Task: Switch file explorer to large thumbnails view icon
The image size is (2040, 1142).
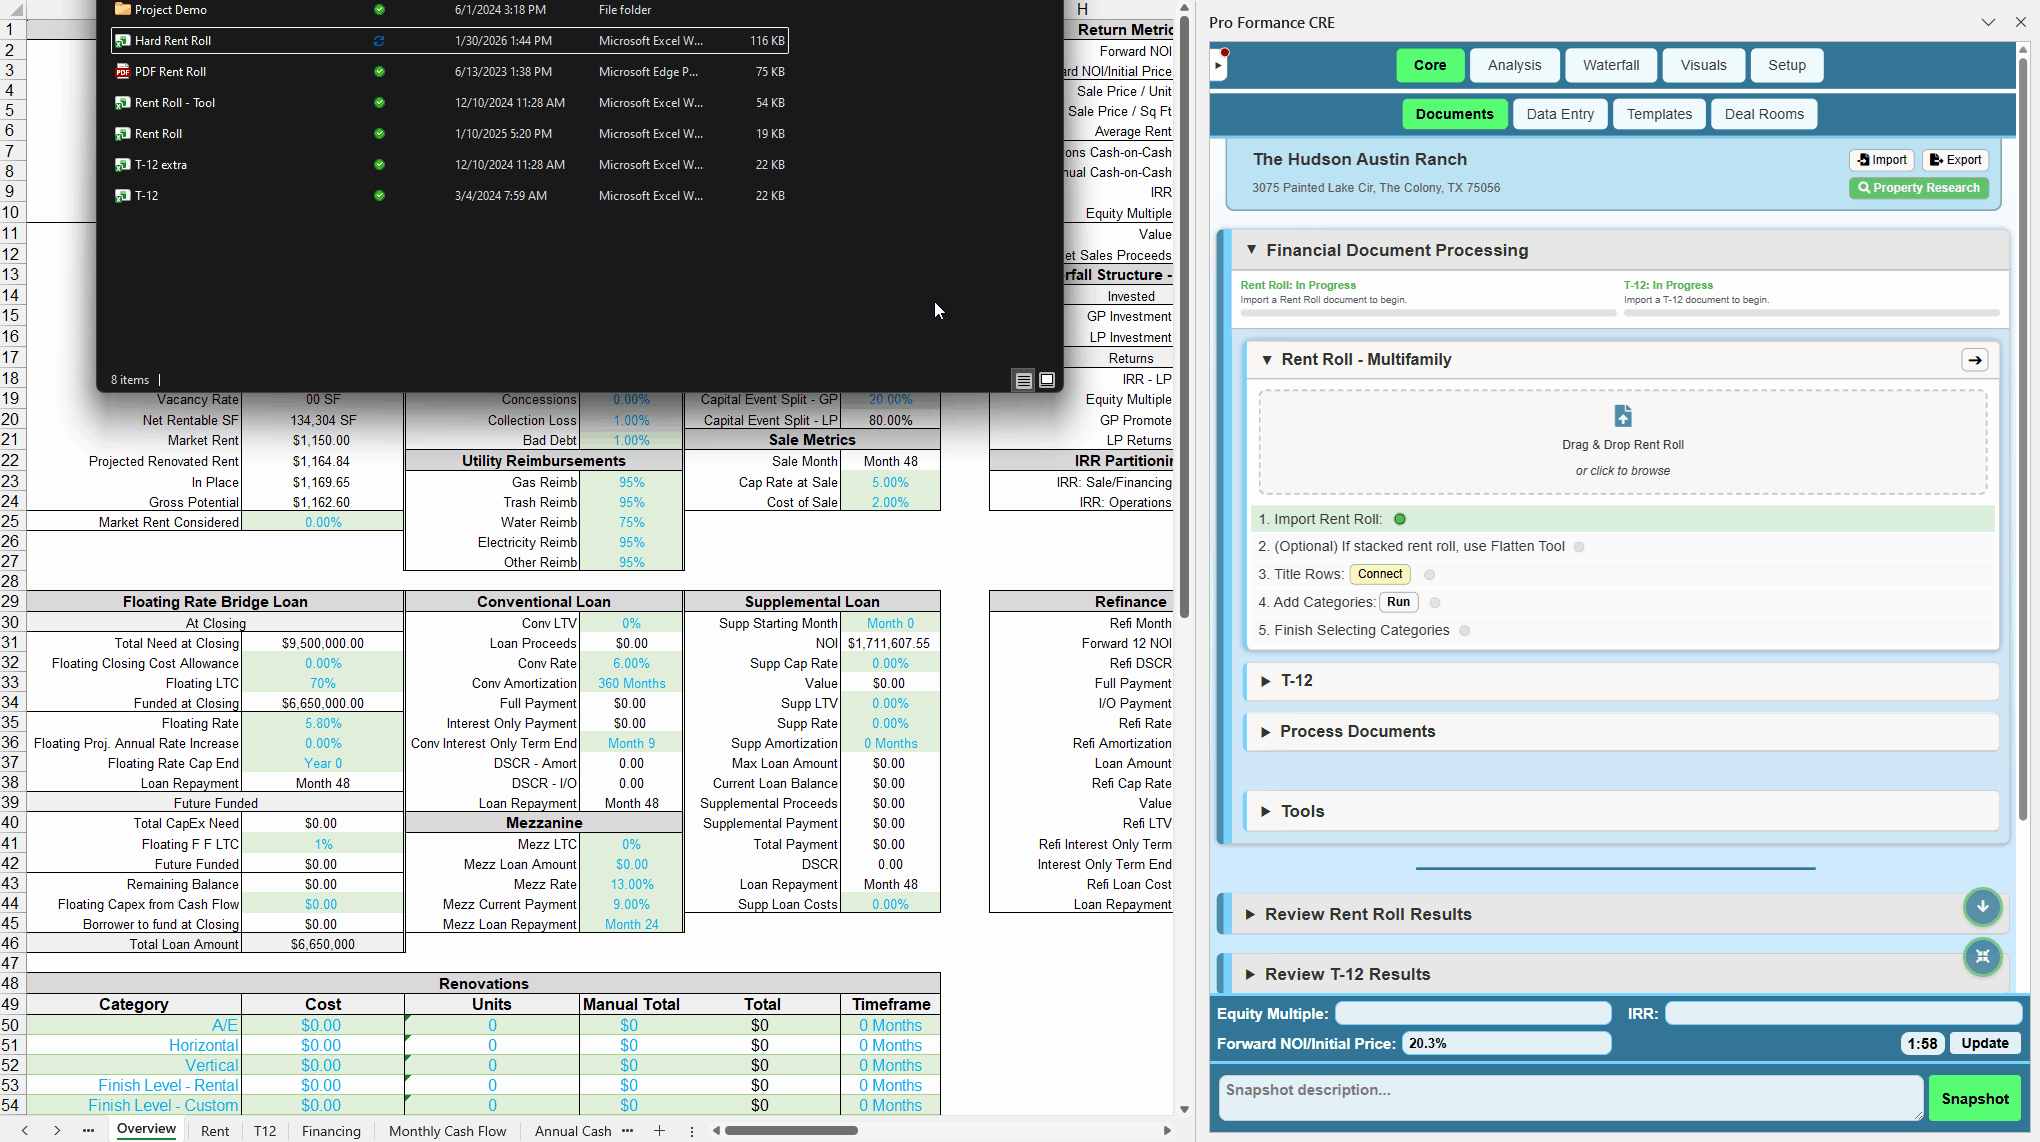Action: pos(1047,380)
